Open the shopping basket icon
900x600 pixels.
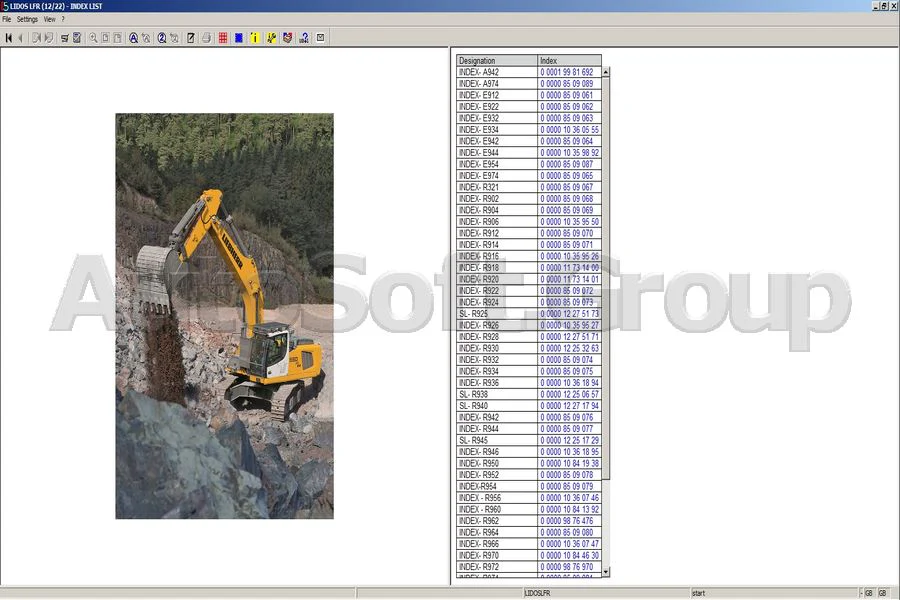pyautogui.click(x=286, y=37)
